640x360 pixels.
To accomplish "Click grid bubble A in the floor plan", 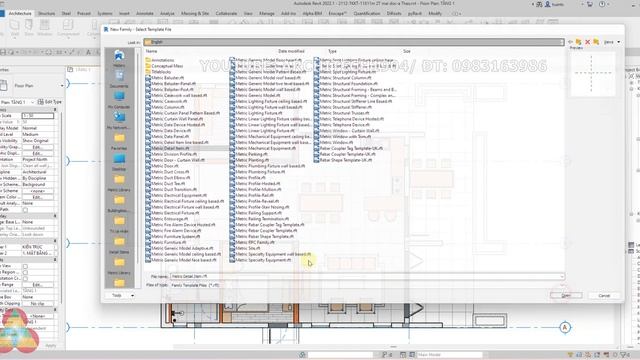I will pos(565,327).
